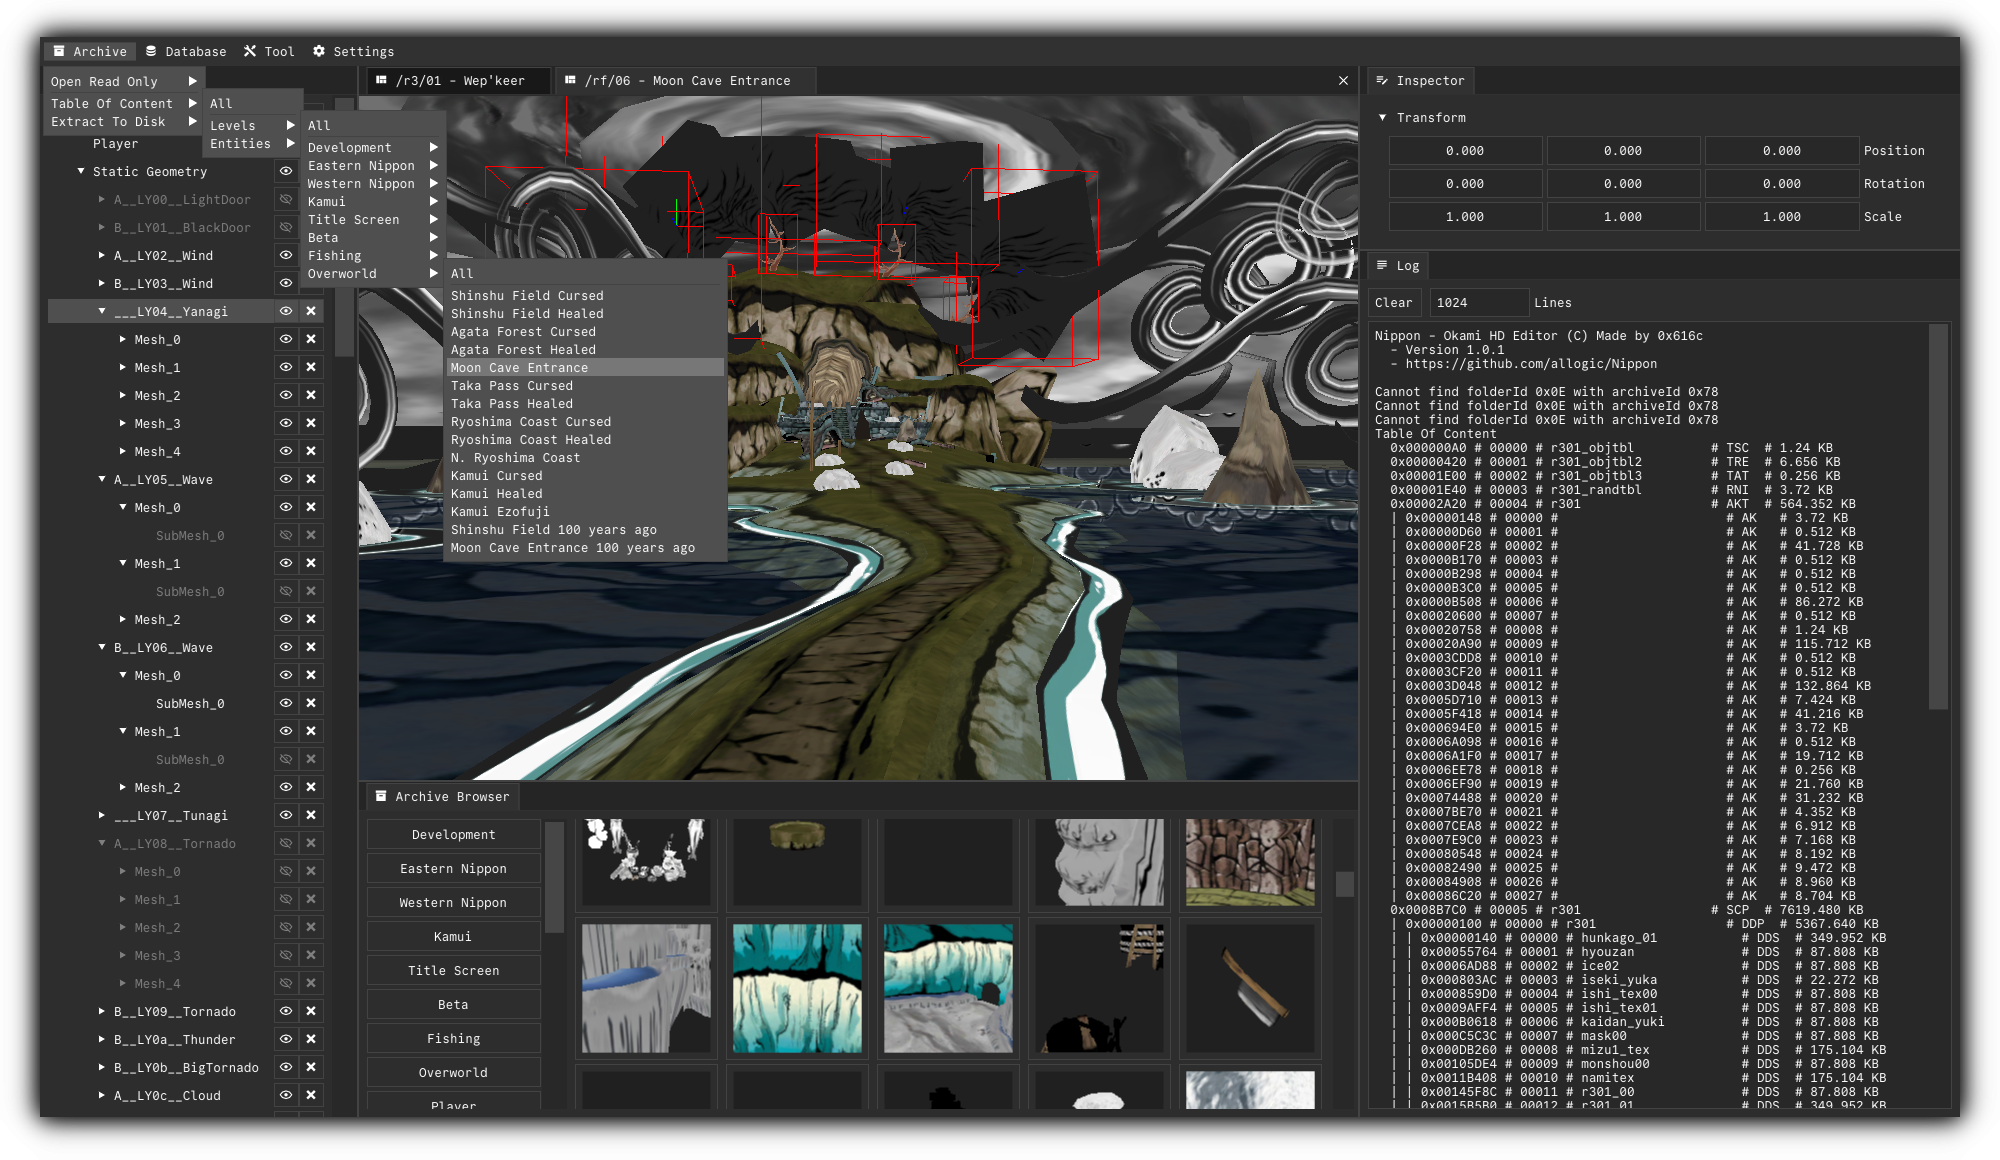Close the Moon Cave Entrance viewport tab
Screen dimensions: 2000x1160
click(x=1343, y=80)
